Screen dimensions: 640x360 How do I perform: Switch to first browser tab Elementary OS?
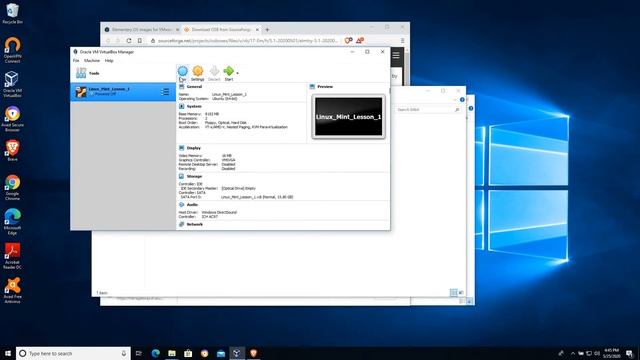[141, 30]
